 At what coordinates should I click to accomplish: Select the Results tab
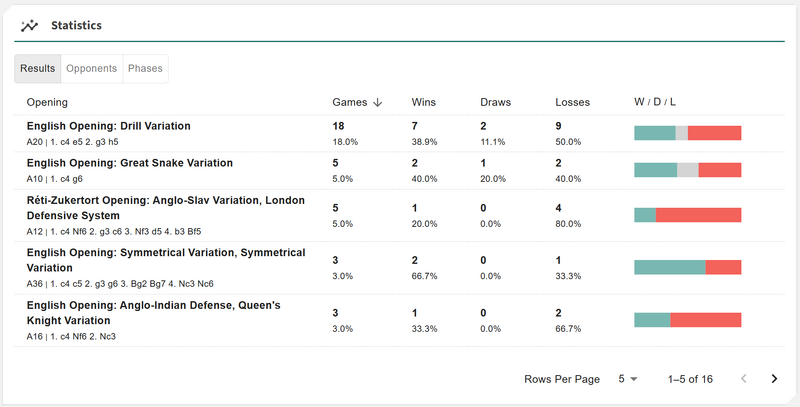38,69
